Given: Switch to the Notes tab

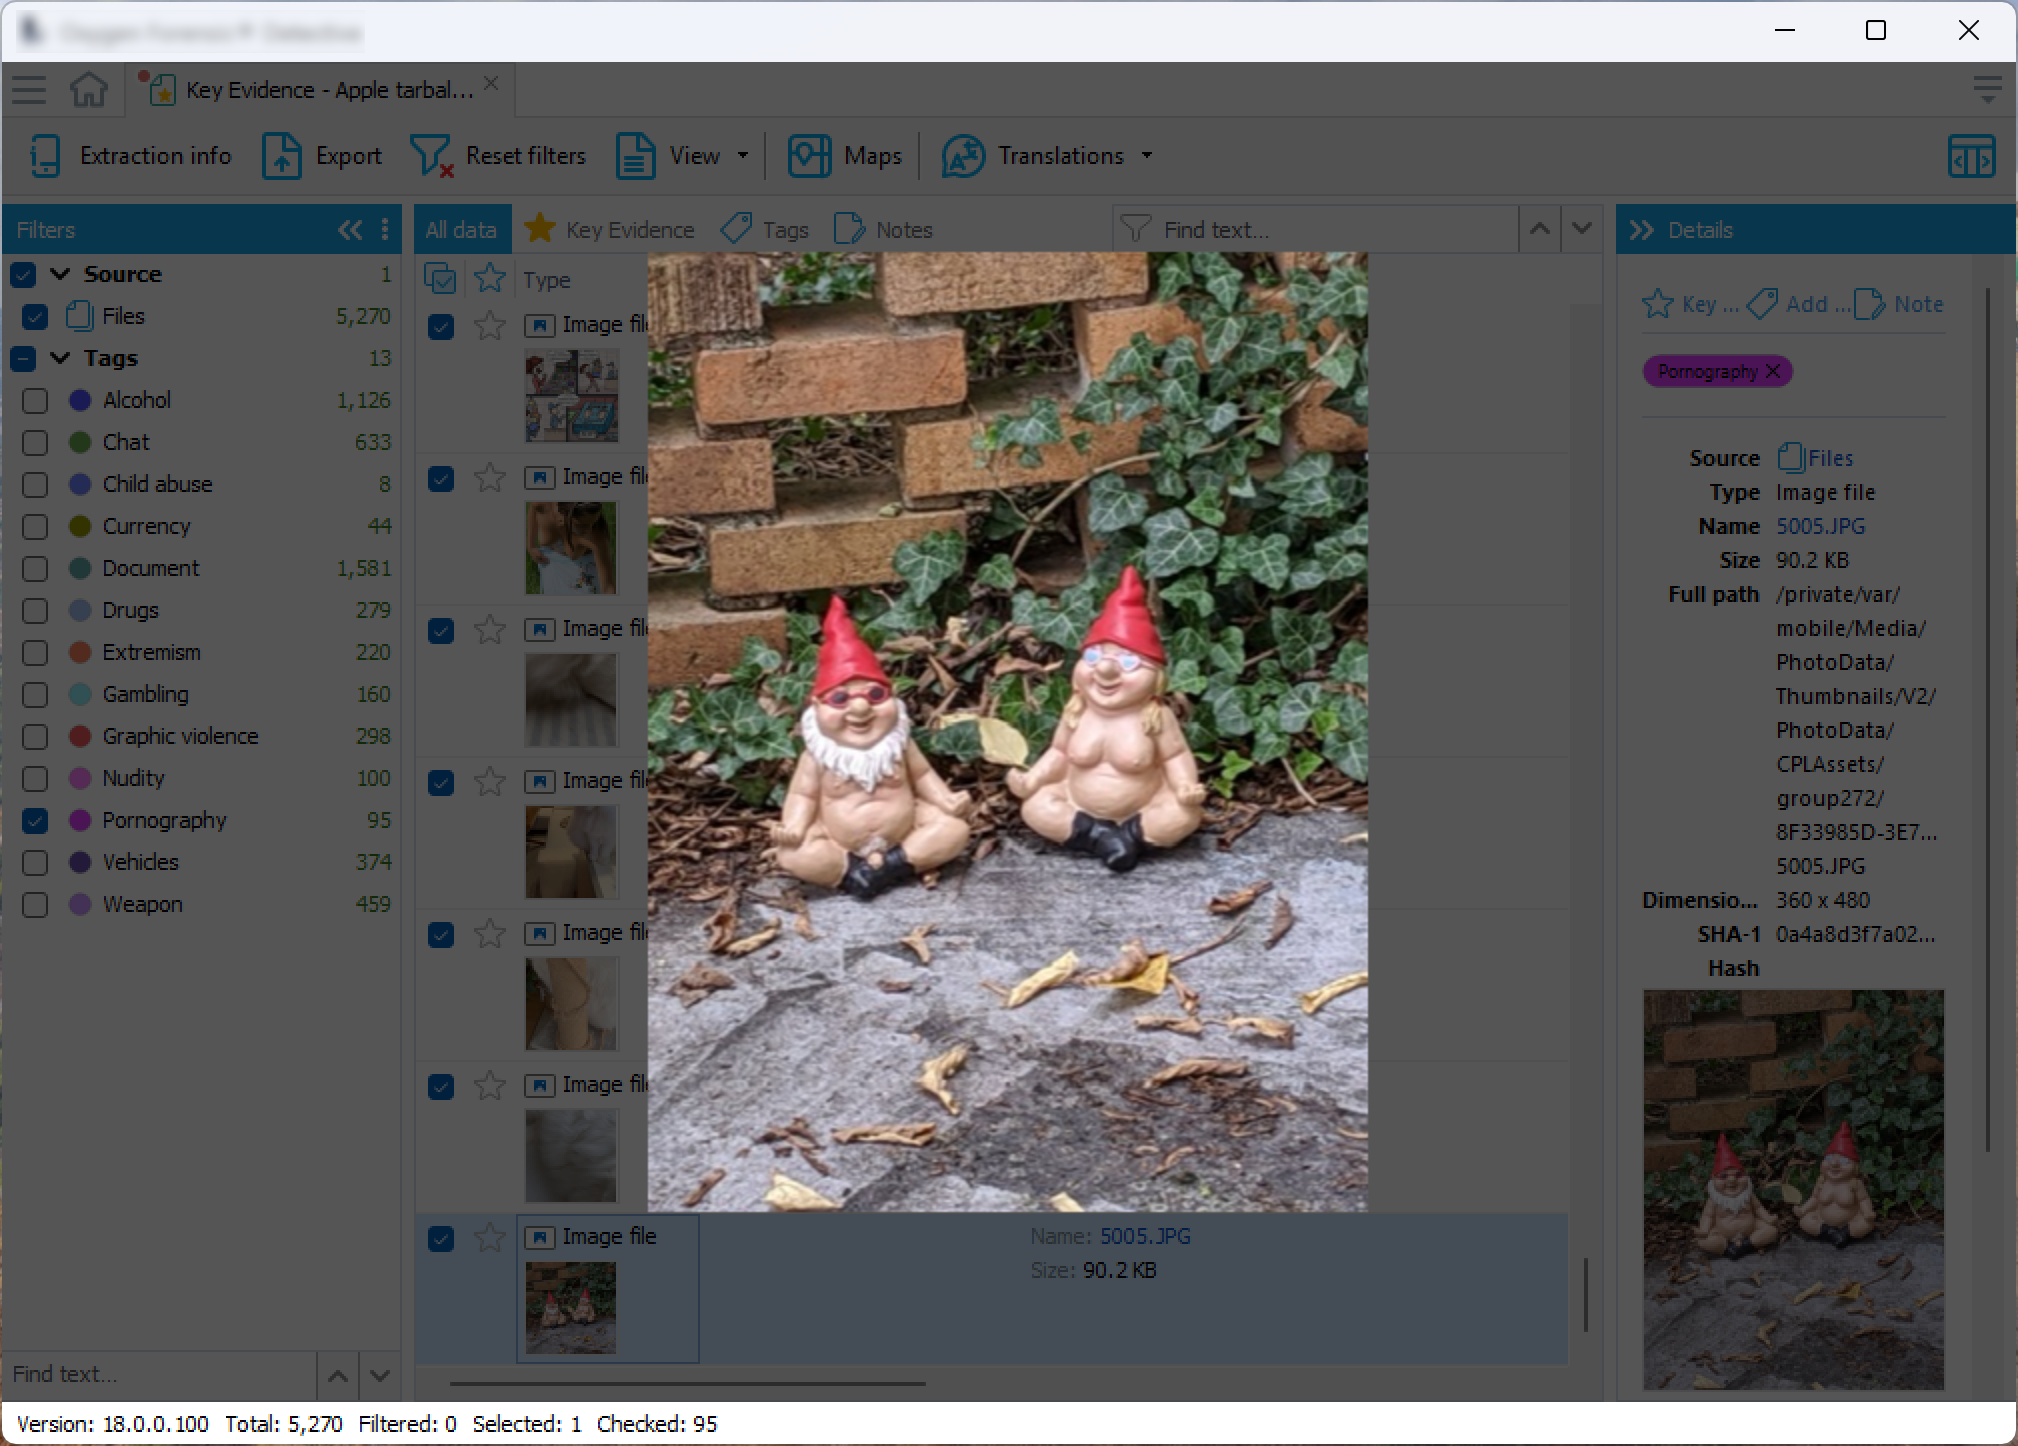Looking at the screenshot, I should pyautogui.click(x=884, y=230).
